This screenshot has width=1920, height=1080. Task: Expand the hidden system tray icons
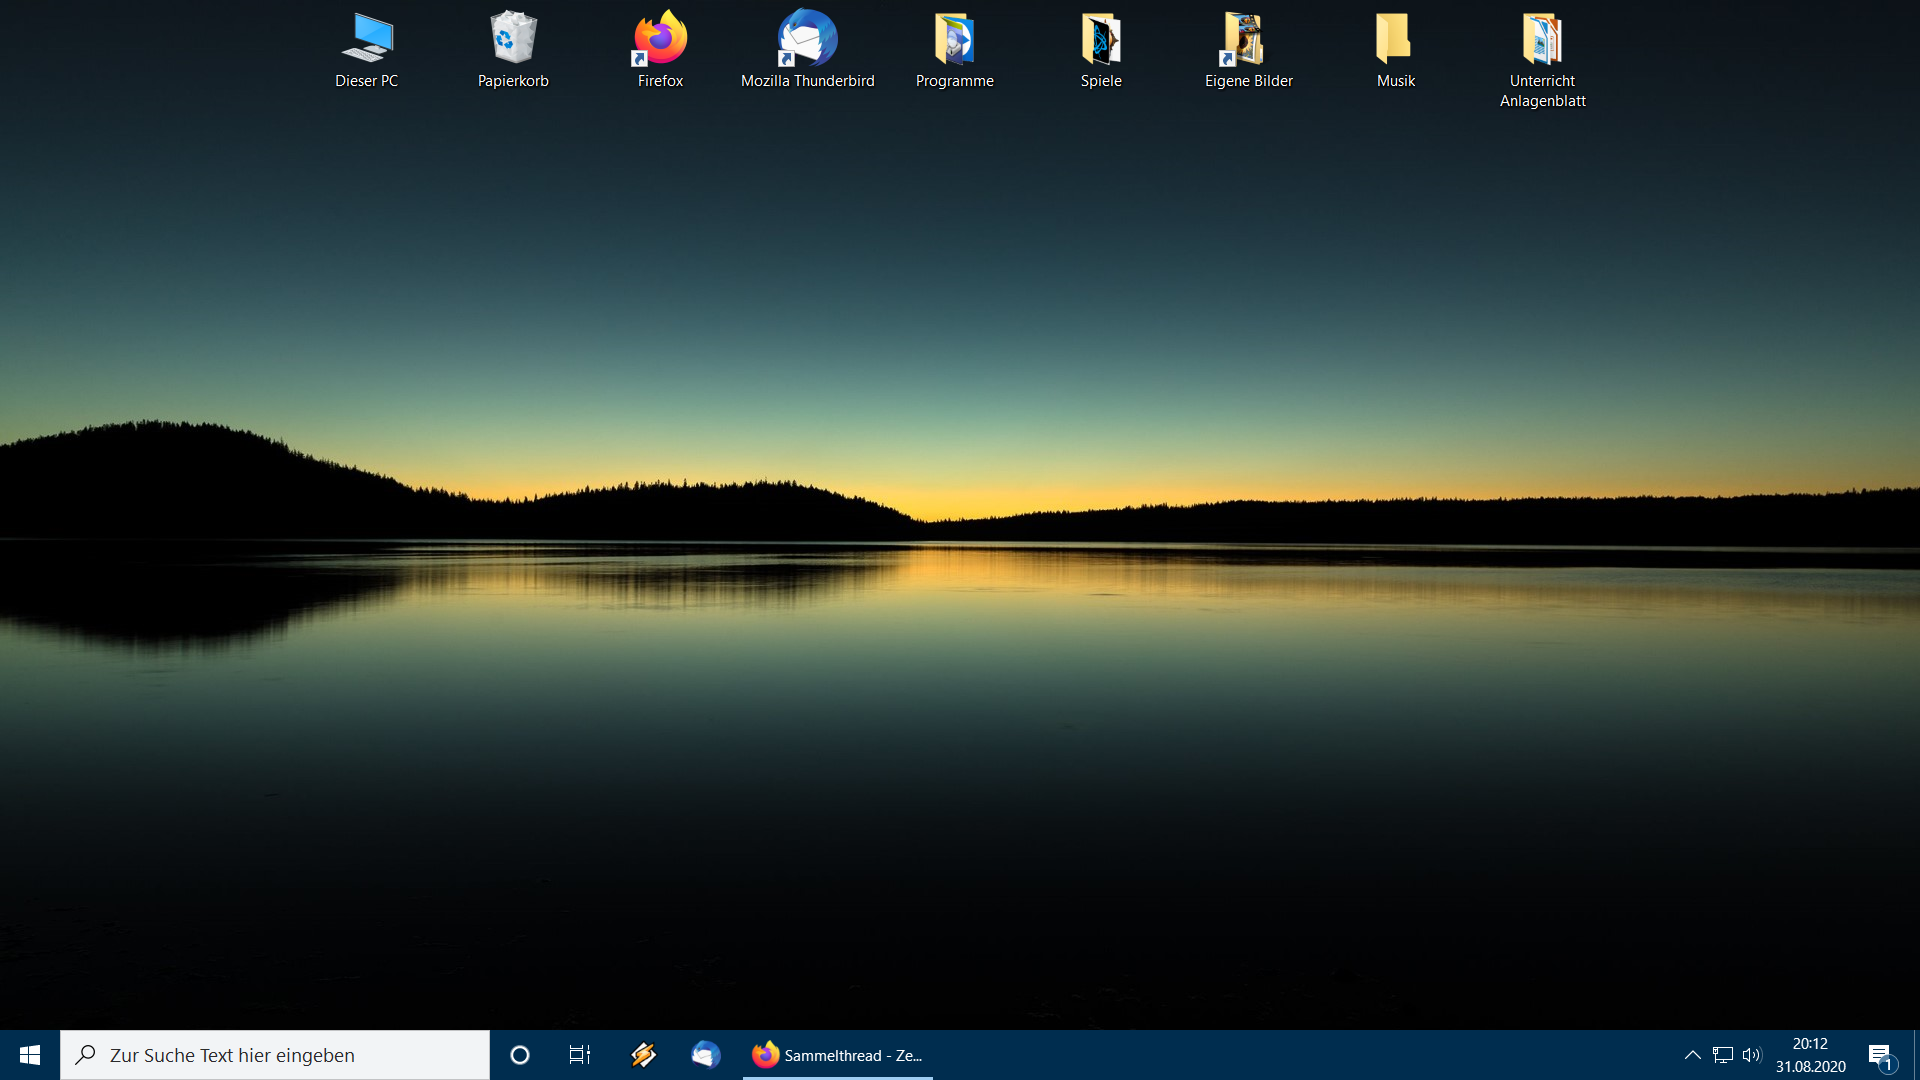tap(1692, 1055)
